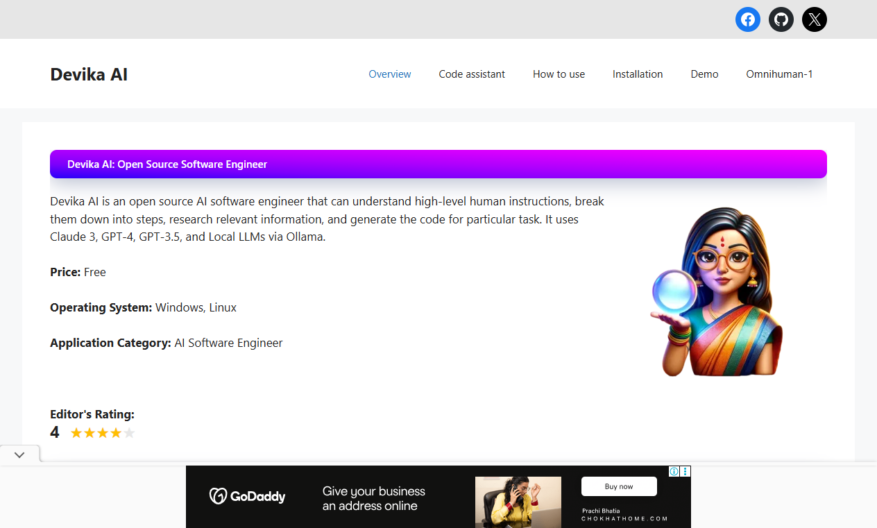Open the ad info (i) icon
This screenshot has height=528, width=877.
[674, 472]
